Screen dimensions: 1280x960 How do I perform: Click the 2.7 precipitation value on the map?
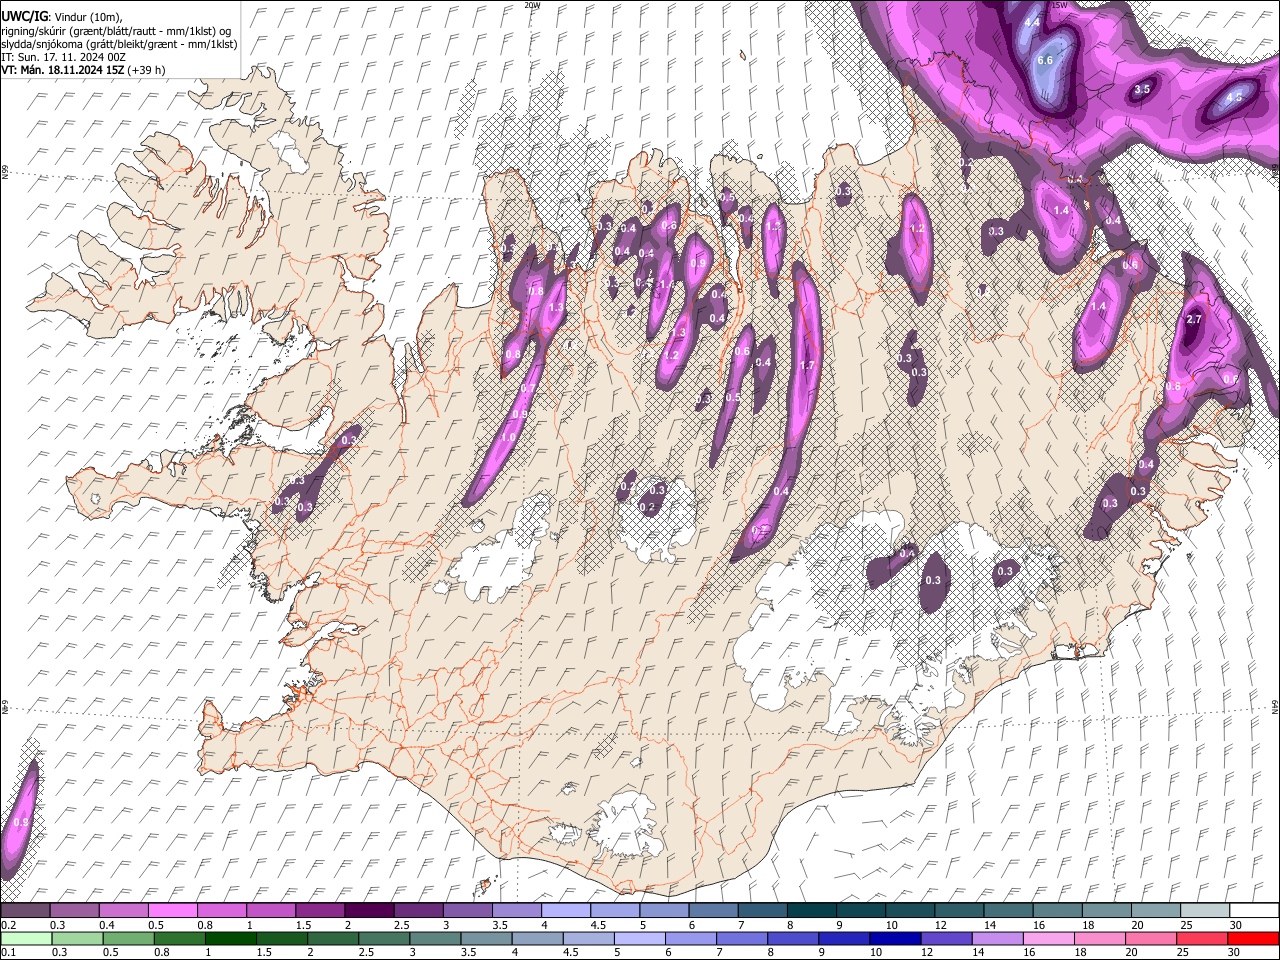pos(1193,319)
